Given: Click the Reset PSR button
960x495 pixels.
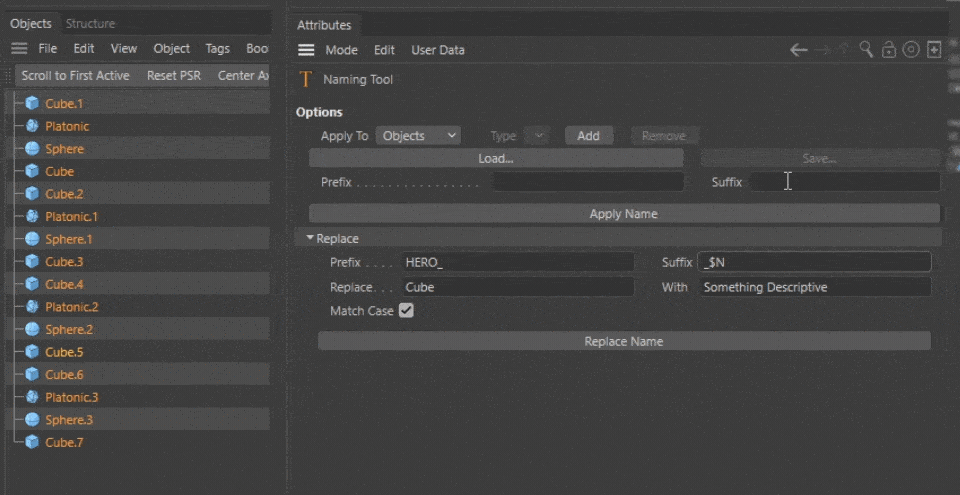Looking at the screenshot, I should 174,75.
